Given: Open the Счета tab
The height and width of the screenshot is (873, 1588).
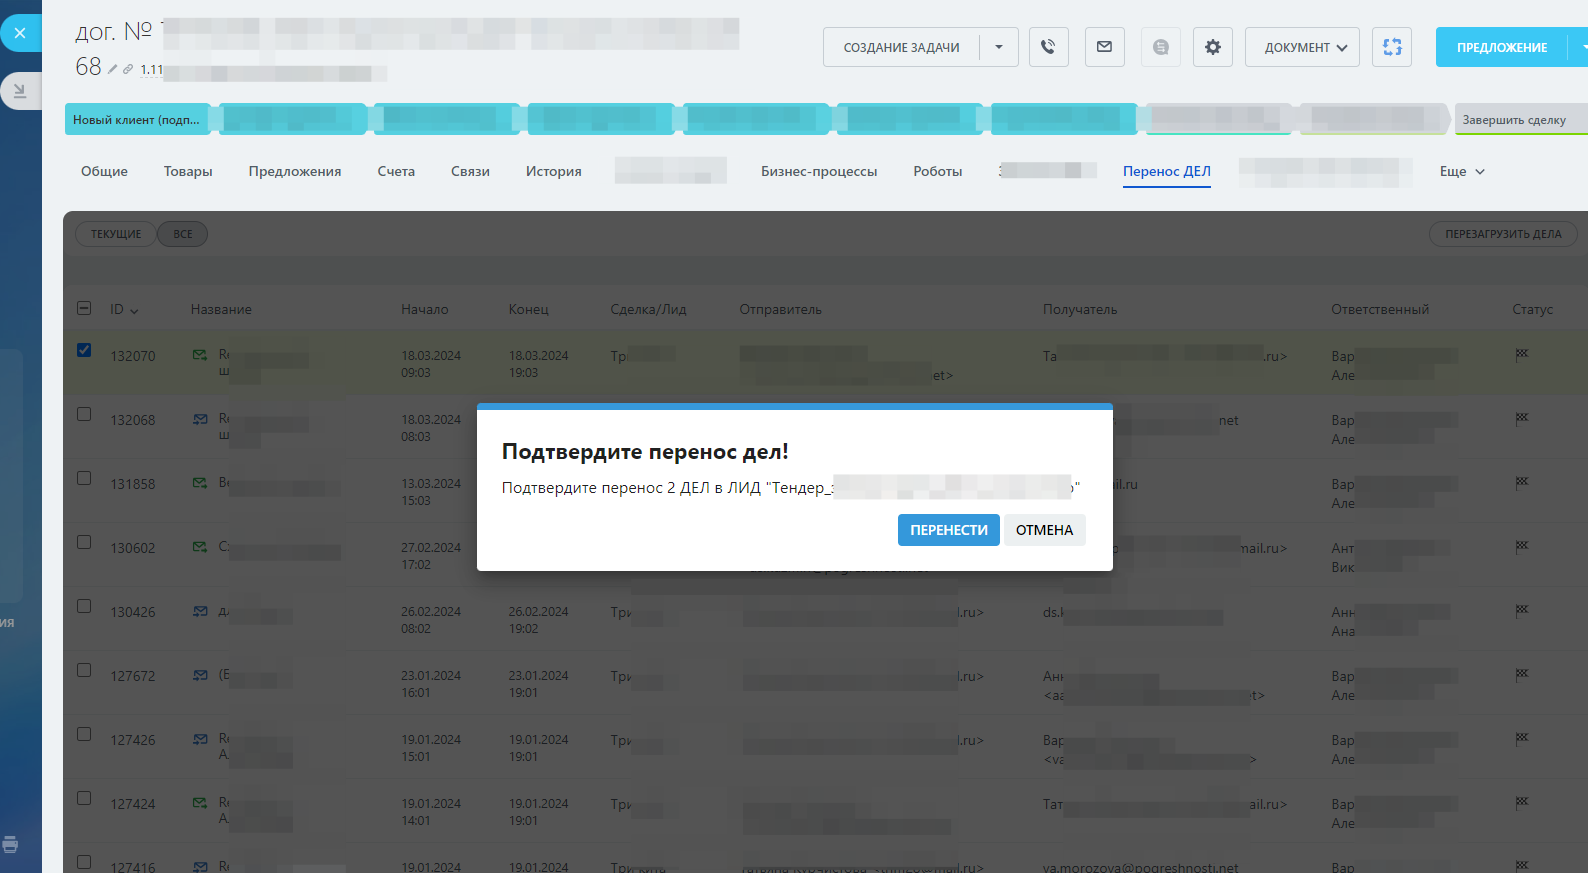Looking at the screenshot, I should 396,171.
